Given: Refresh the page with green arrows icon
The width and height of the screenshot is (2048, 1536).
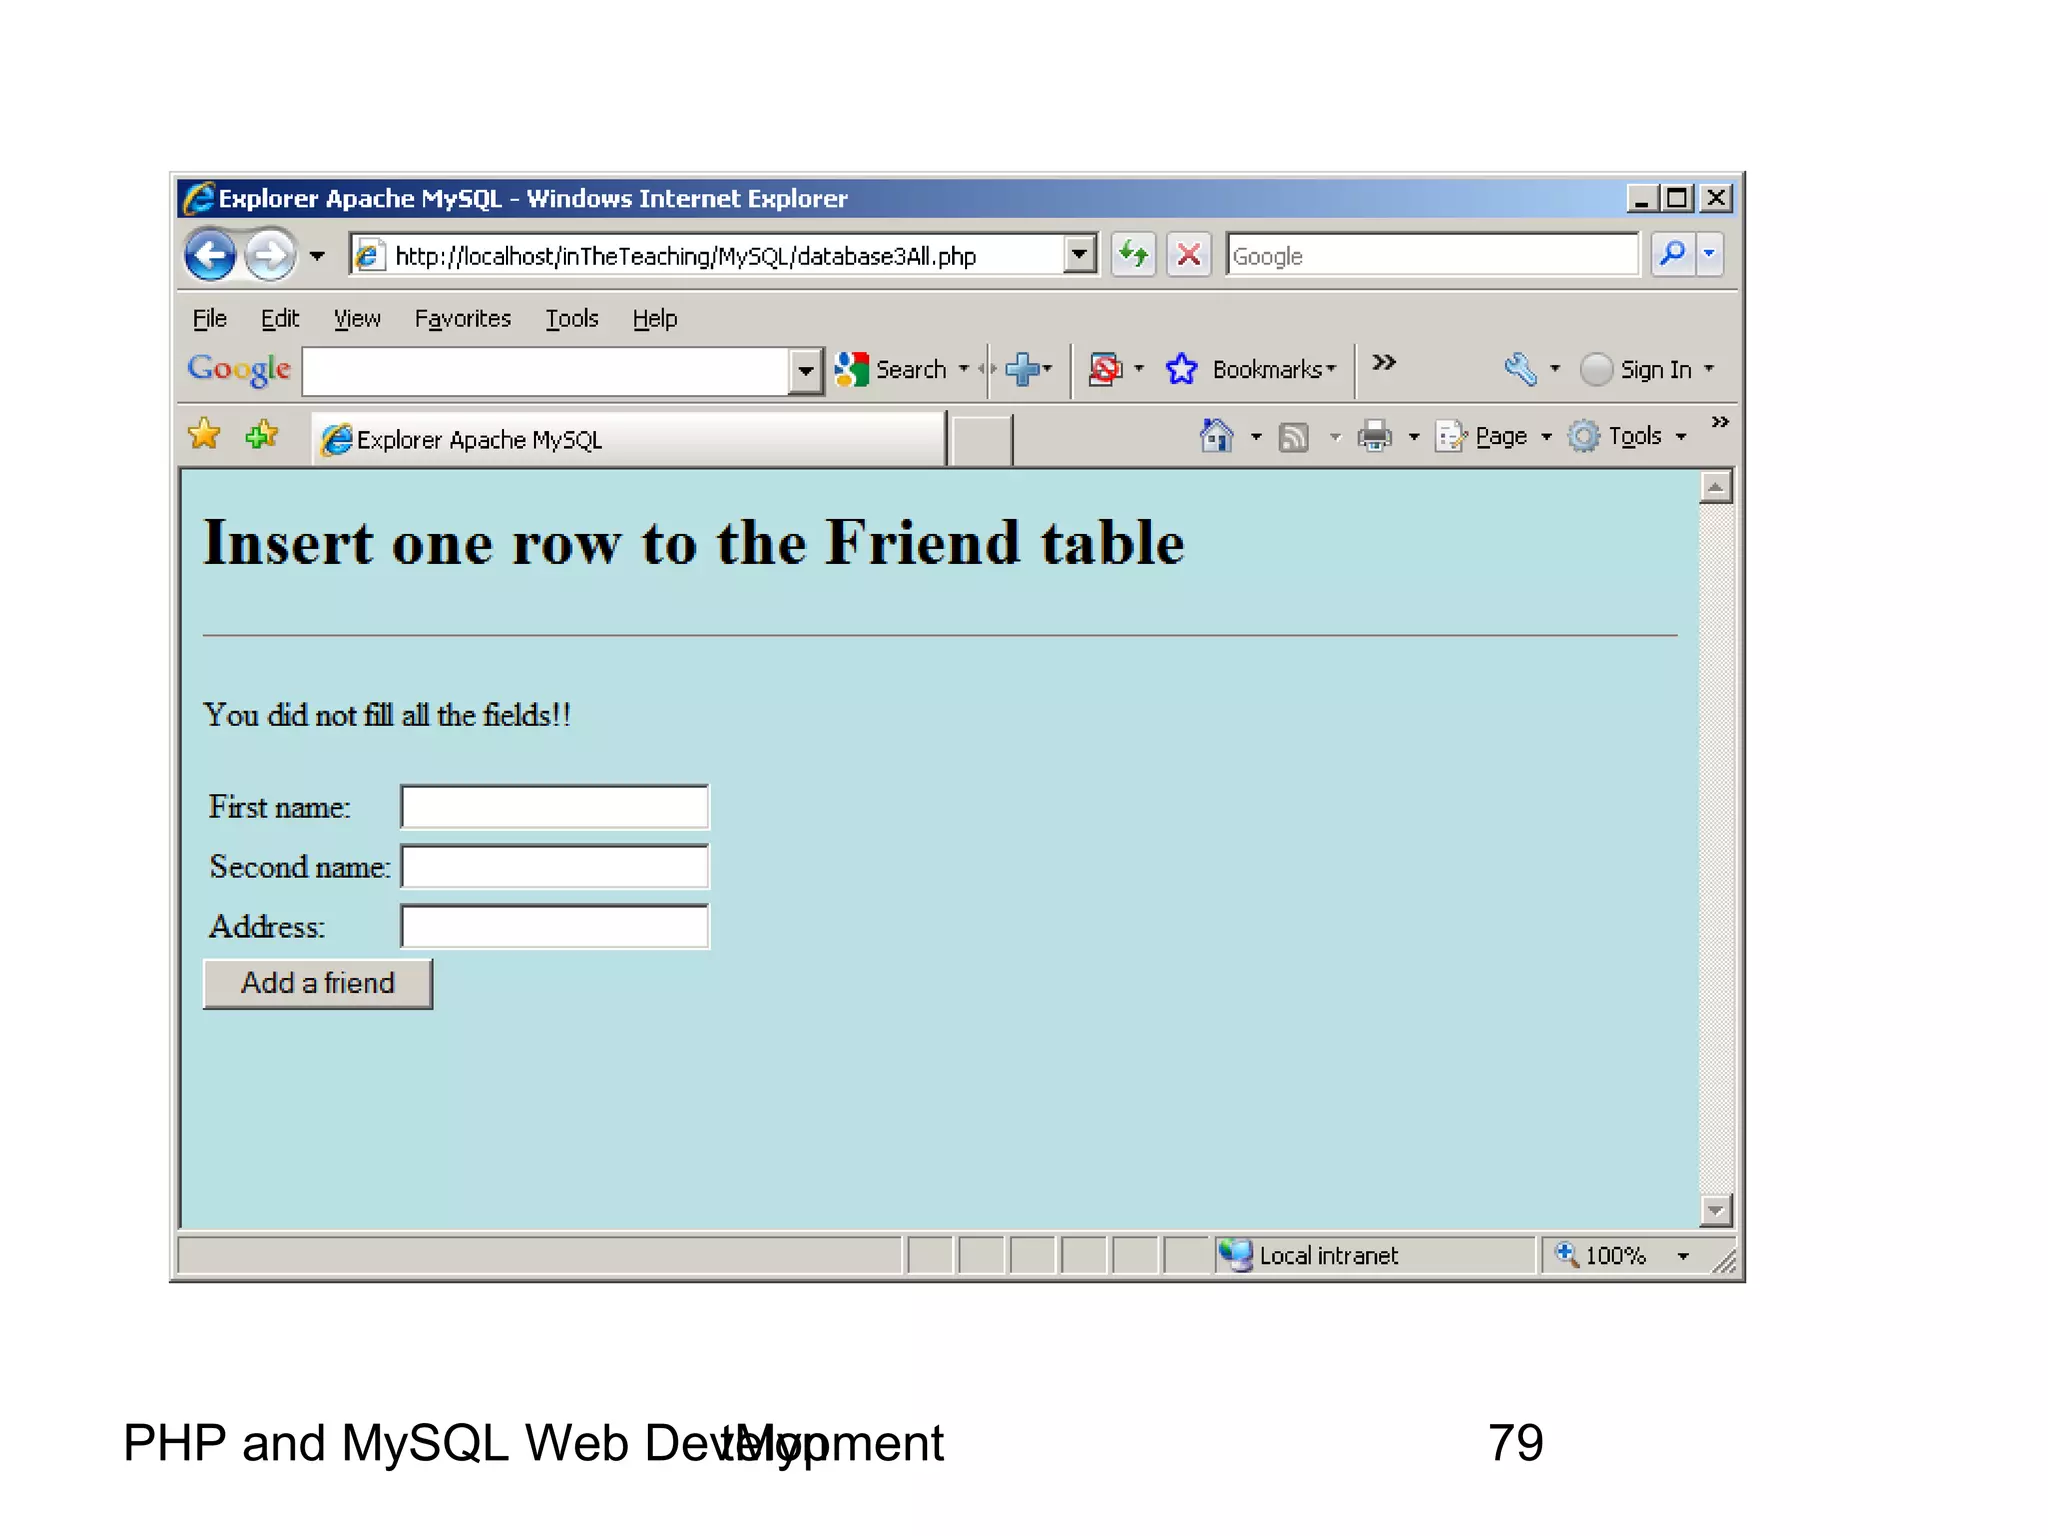Looking at the screenshot, I should coord(1133,255).
